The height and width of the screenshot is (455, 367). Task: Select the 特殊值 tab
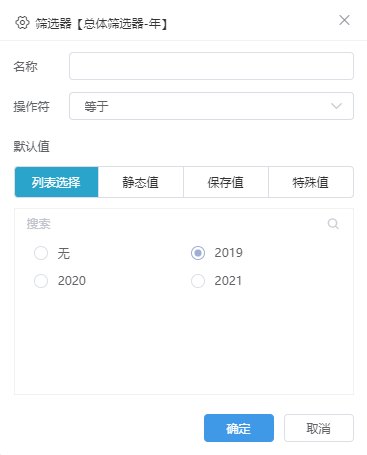click(311, 182)
